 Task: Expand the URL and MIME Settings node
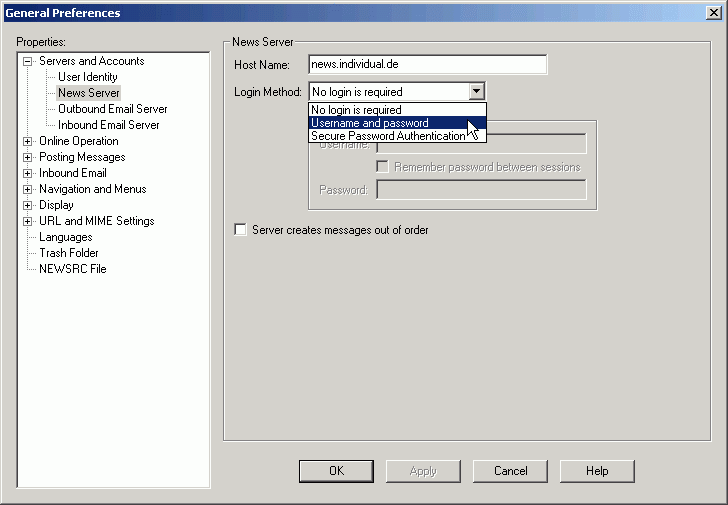(28, 221)
